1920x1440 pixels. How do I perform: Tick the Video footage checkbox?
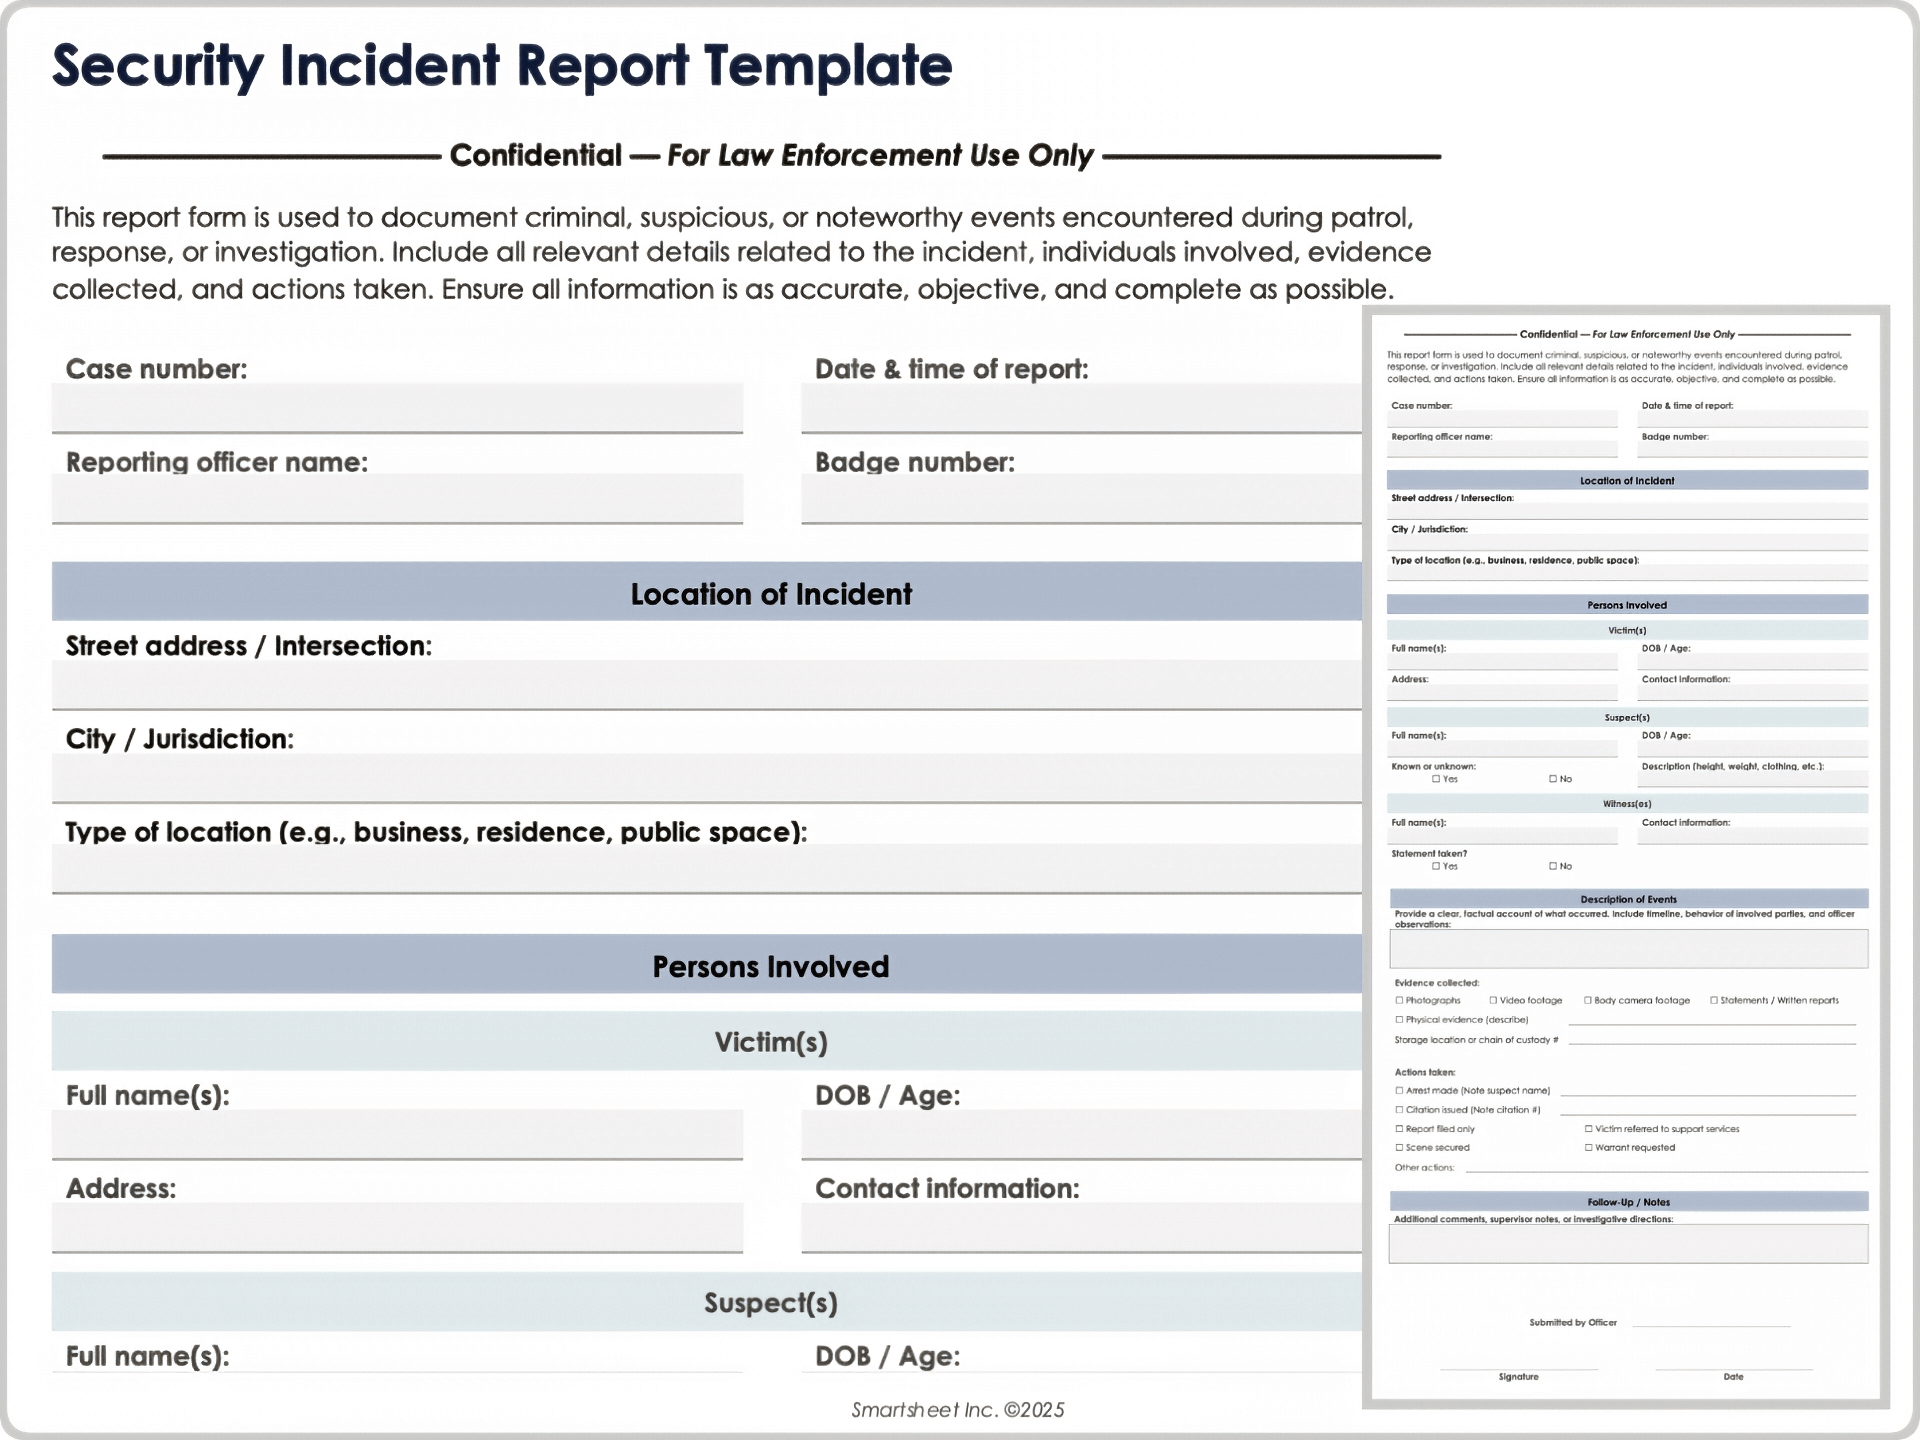(1493, 1000)
